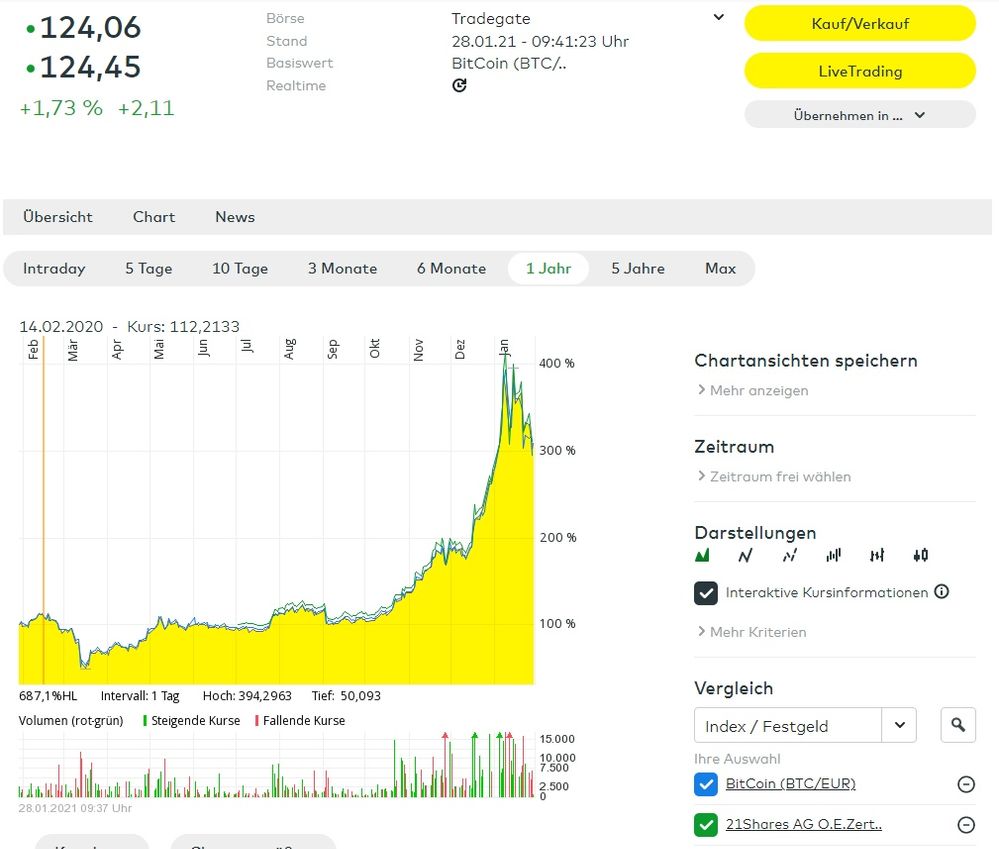Select the green area chart display icon

[x=702, y=555]
